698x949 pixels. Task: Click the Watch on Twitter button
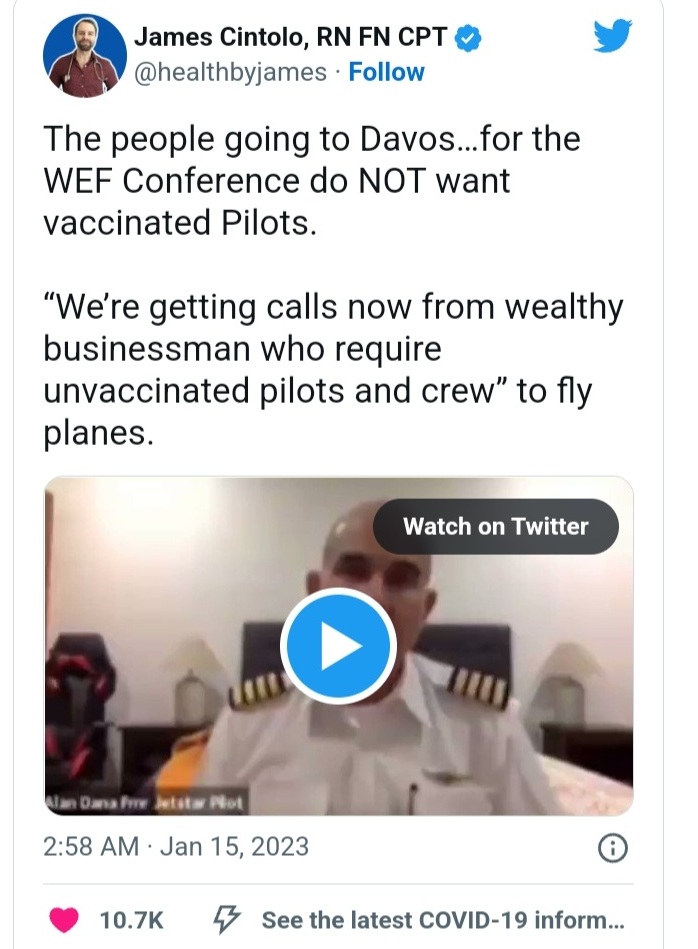click(495, 526)
